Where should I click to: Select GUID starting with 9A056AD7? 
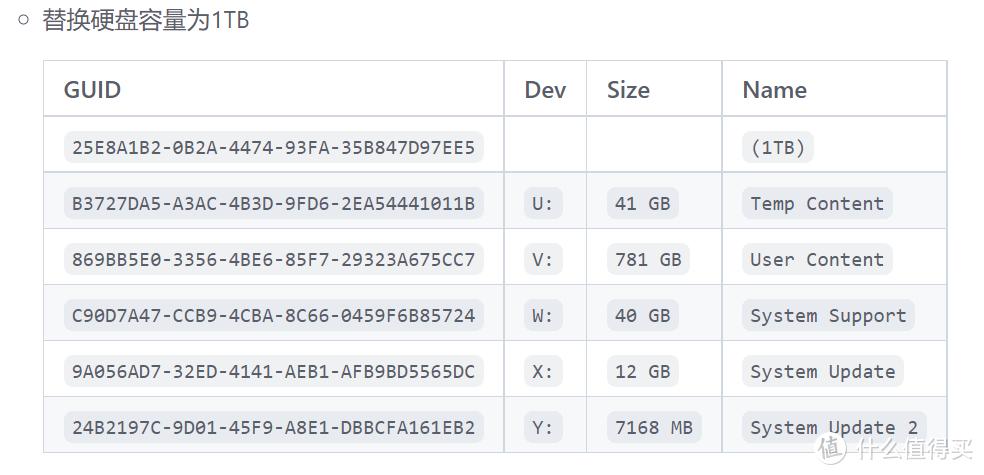tap(273, 372)
